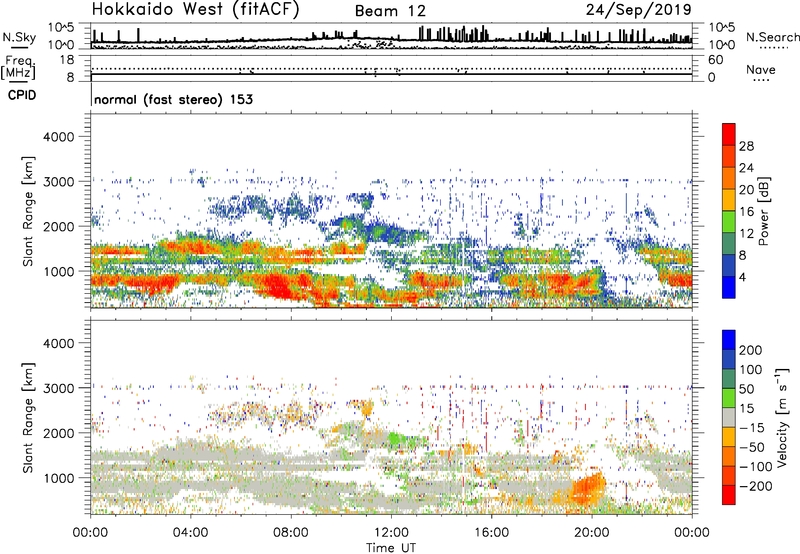Pick the light green 15–50 Velocity segment
This screenshot has width=800, height=554.
point(729,398)
